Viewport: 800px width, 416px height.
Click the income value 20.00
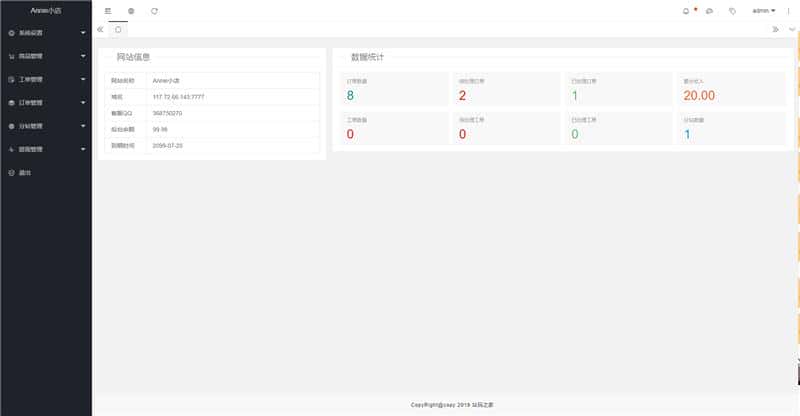click(699, 95)
